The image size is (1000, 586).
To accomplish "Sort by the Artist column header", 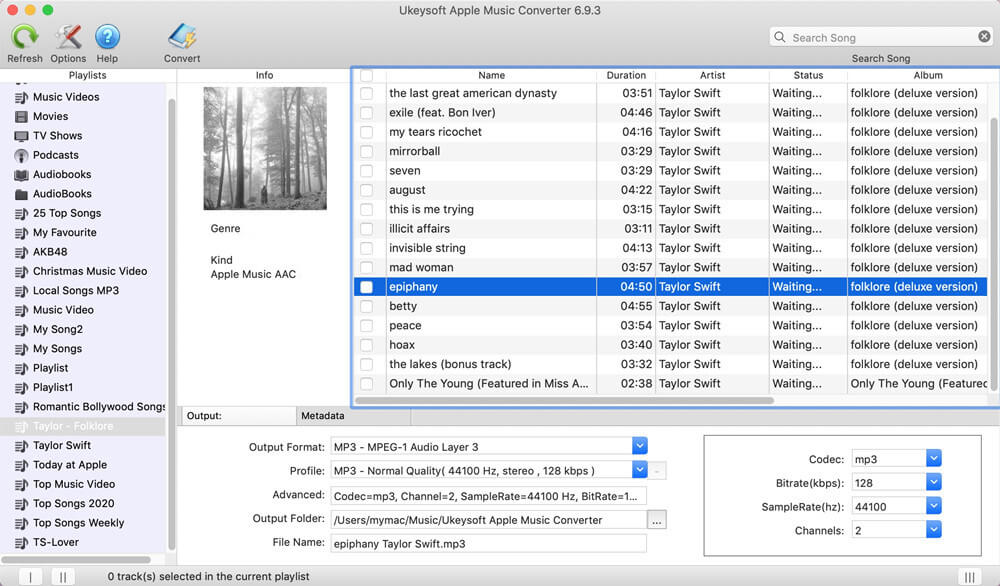I will 712,75.
